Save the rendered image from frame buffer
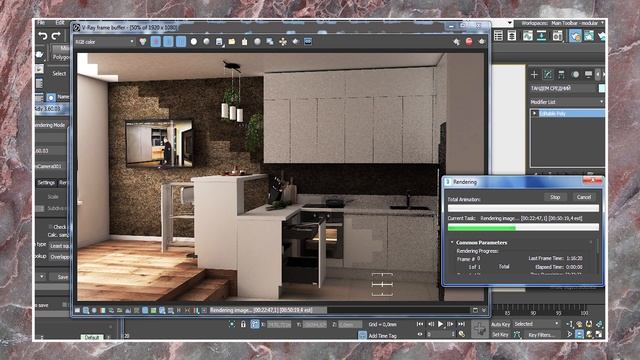The image size is (640, 360). pos(219,42)
